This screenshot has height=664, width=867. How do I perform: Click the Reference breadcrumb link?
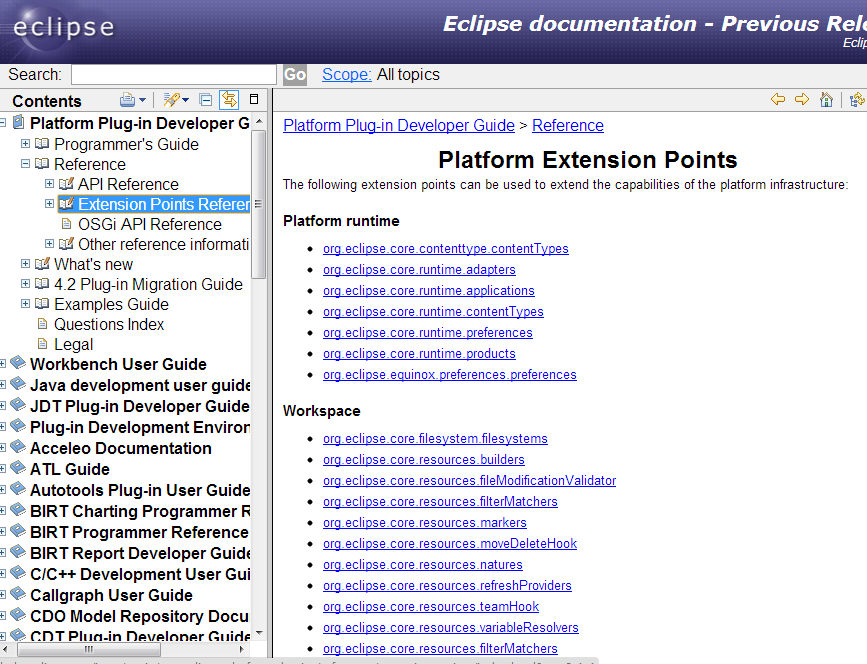(x=568, y=126)
